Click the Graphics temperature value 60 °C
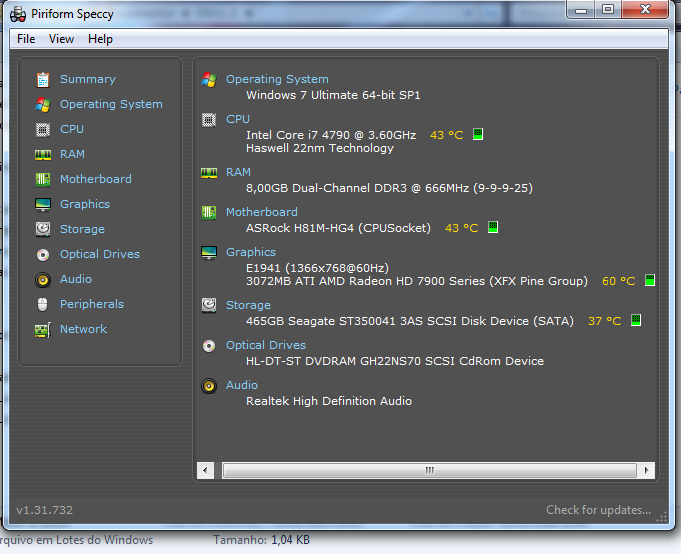Screen dimensions: 681x554 [x=618, y=281]
